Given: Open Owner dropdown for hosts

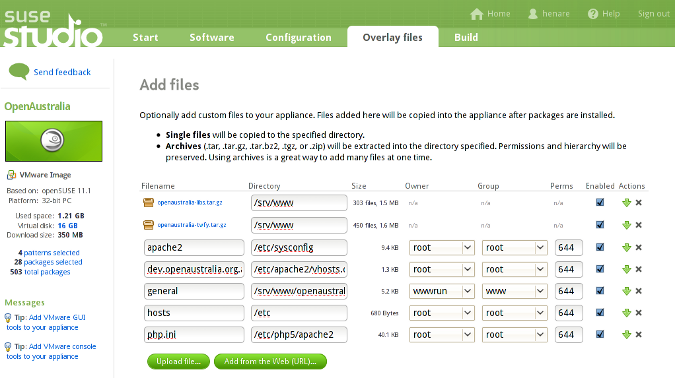Looking at the screenshot, I should [x=442, y=313].
